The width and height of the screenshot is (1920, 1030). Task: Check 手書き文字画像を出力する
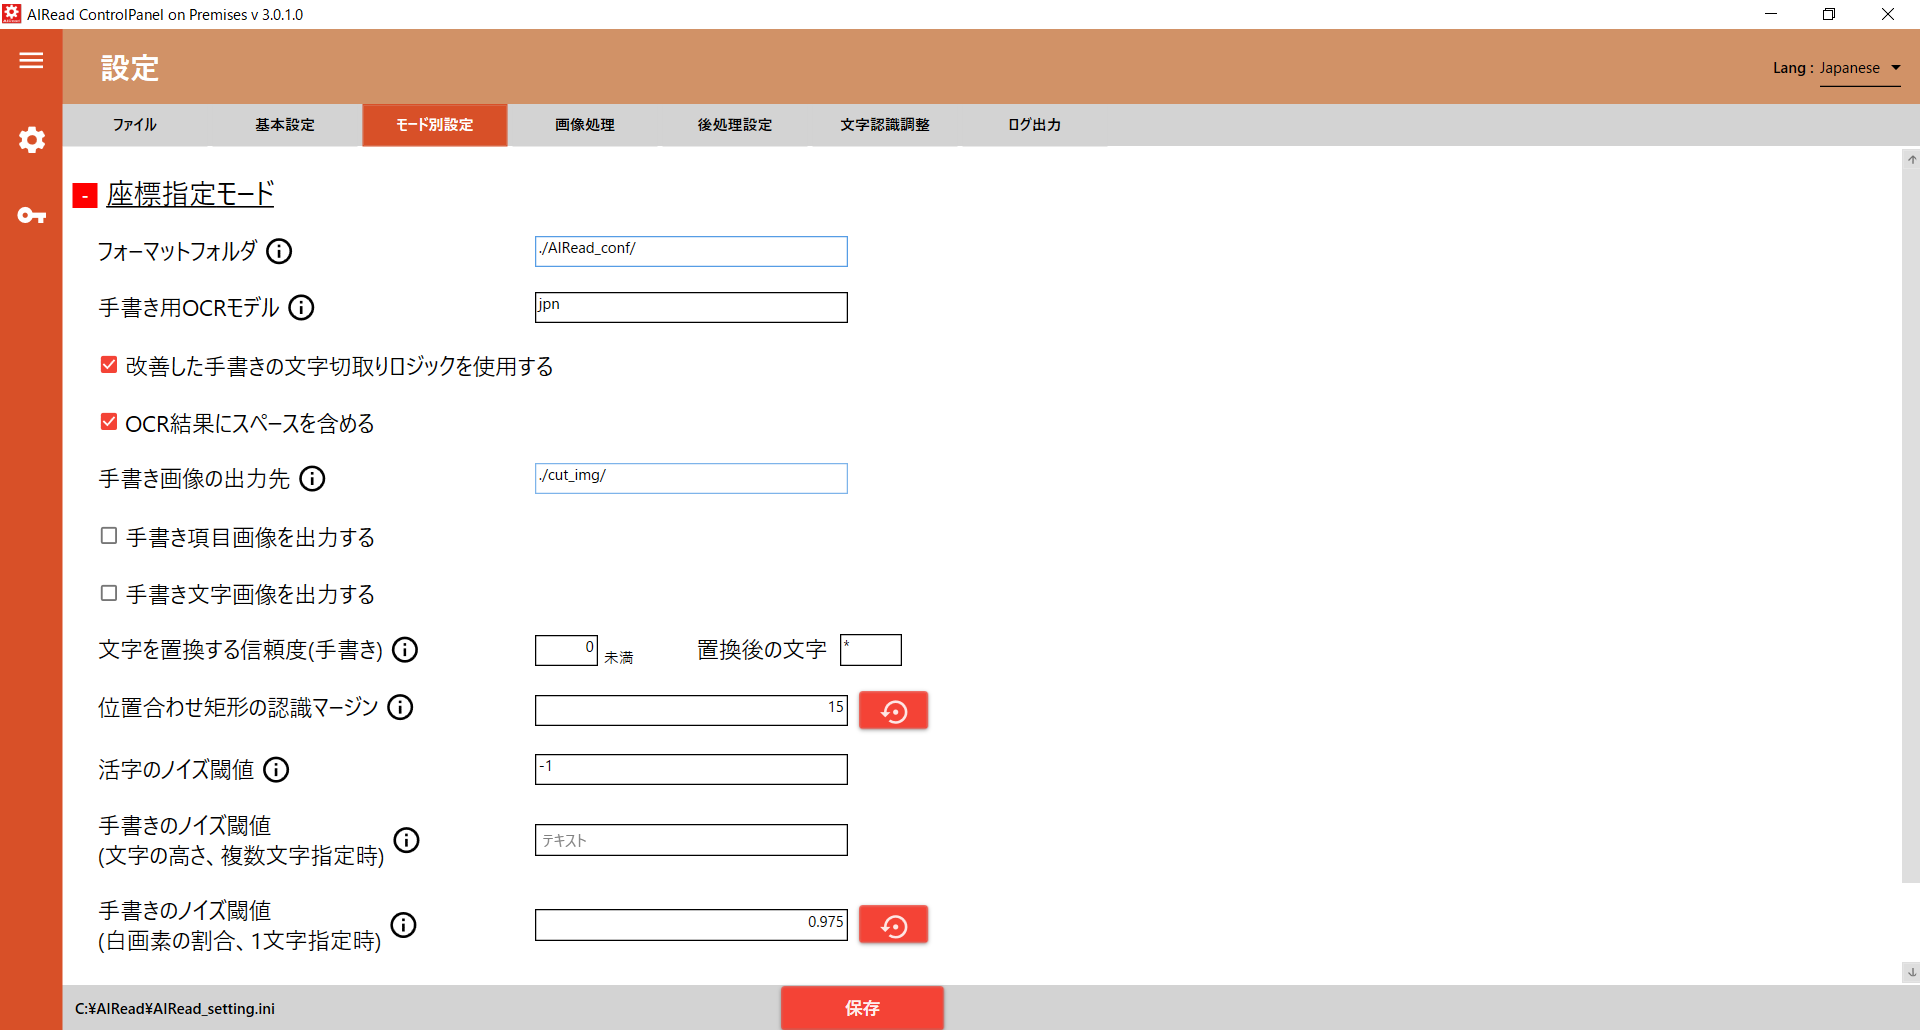[x=108, y=593]
